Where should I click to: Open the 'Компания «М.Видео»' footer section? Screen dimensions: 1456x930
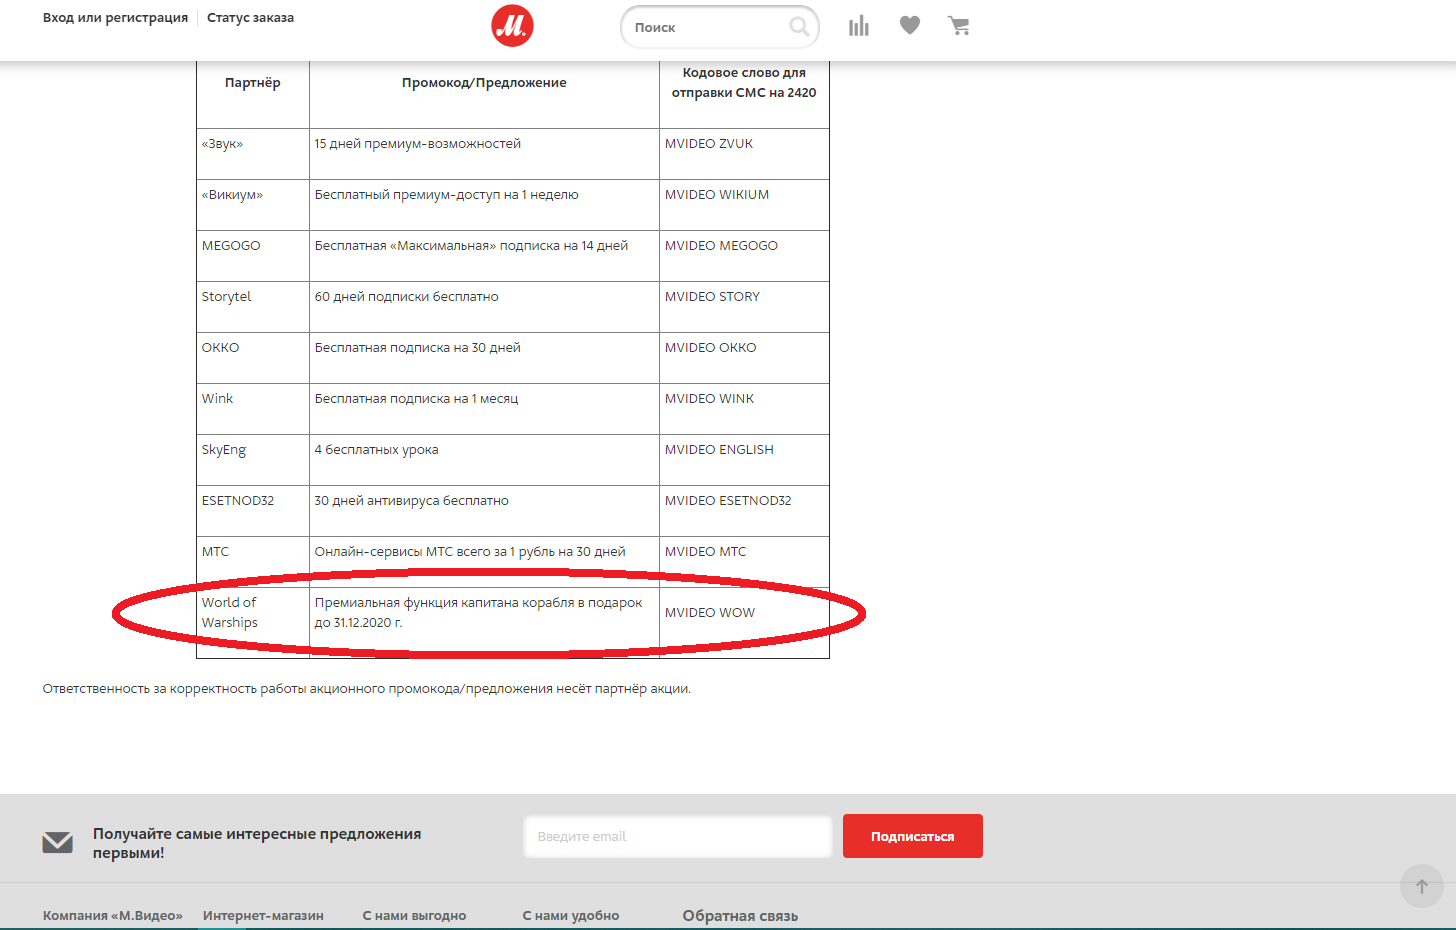pos(113,915)
